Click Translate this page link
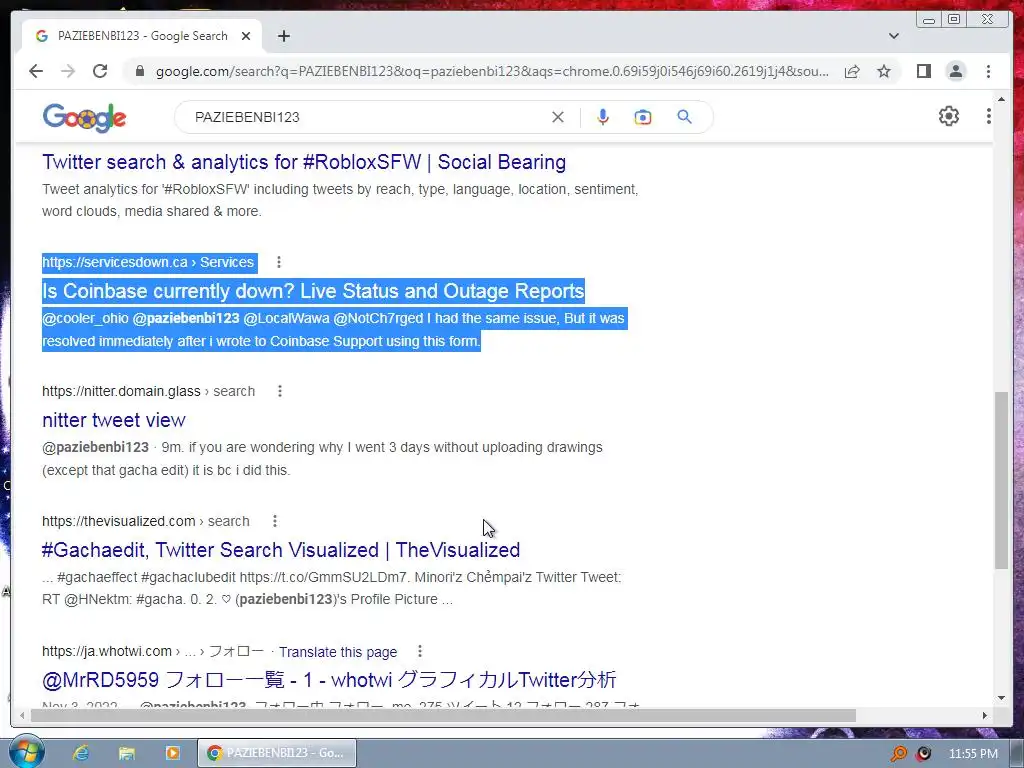 click(x=338, y=652)
